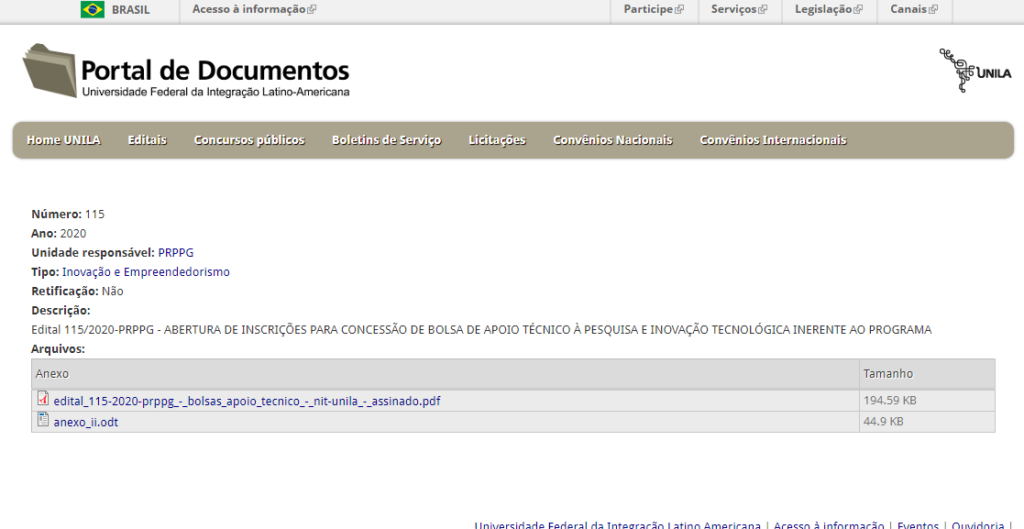1024x529 pixels.
Task: Open BRASIL government link
Action: (131, 10)
